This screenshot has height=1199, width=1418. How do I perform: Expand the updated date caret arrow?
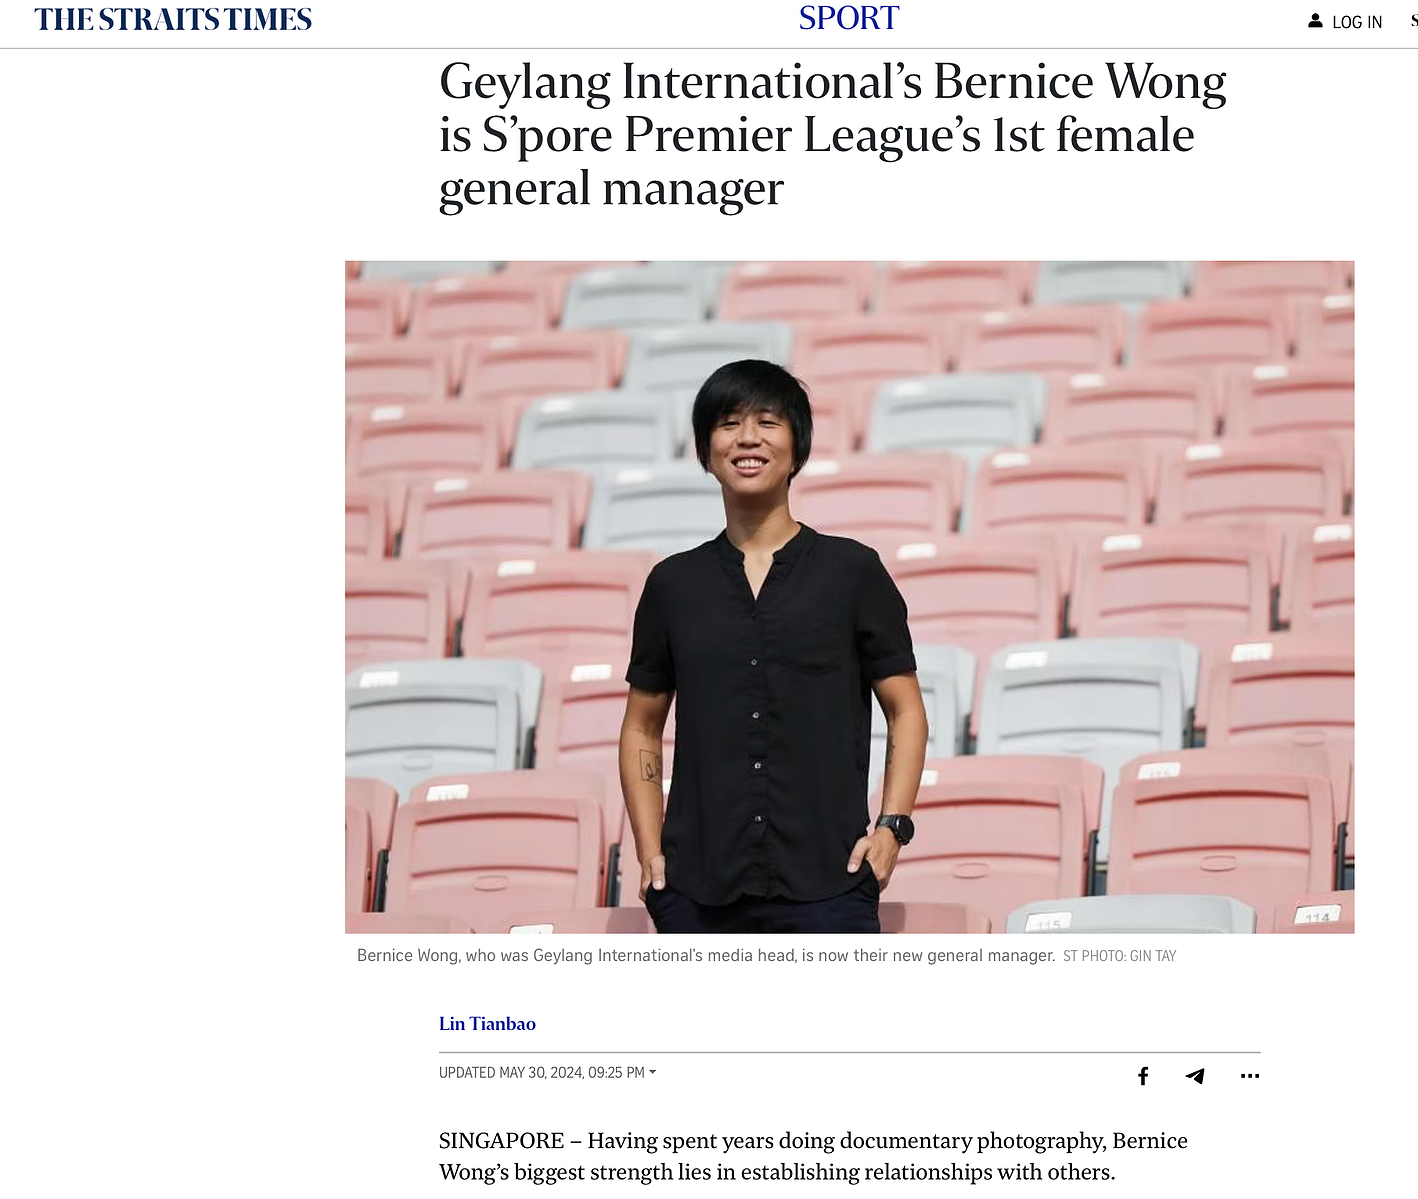[653, 1072]
